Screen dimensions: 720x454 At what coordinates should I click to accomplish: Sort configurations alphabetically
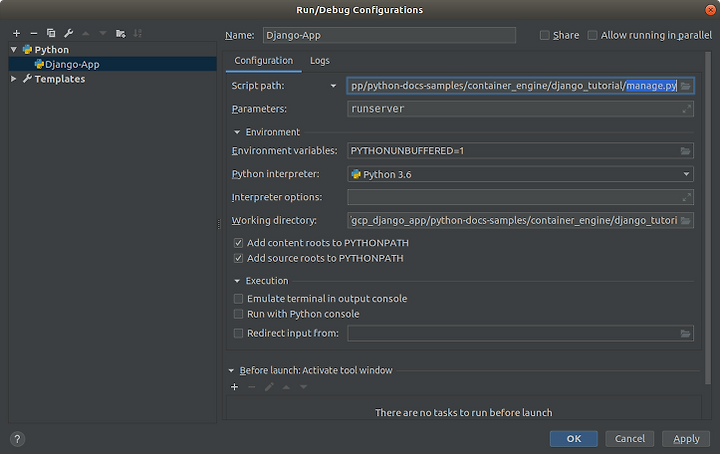[x=138, y=34]
